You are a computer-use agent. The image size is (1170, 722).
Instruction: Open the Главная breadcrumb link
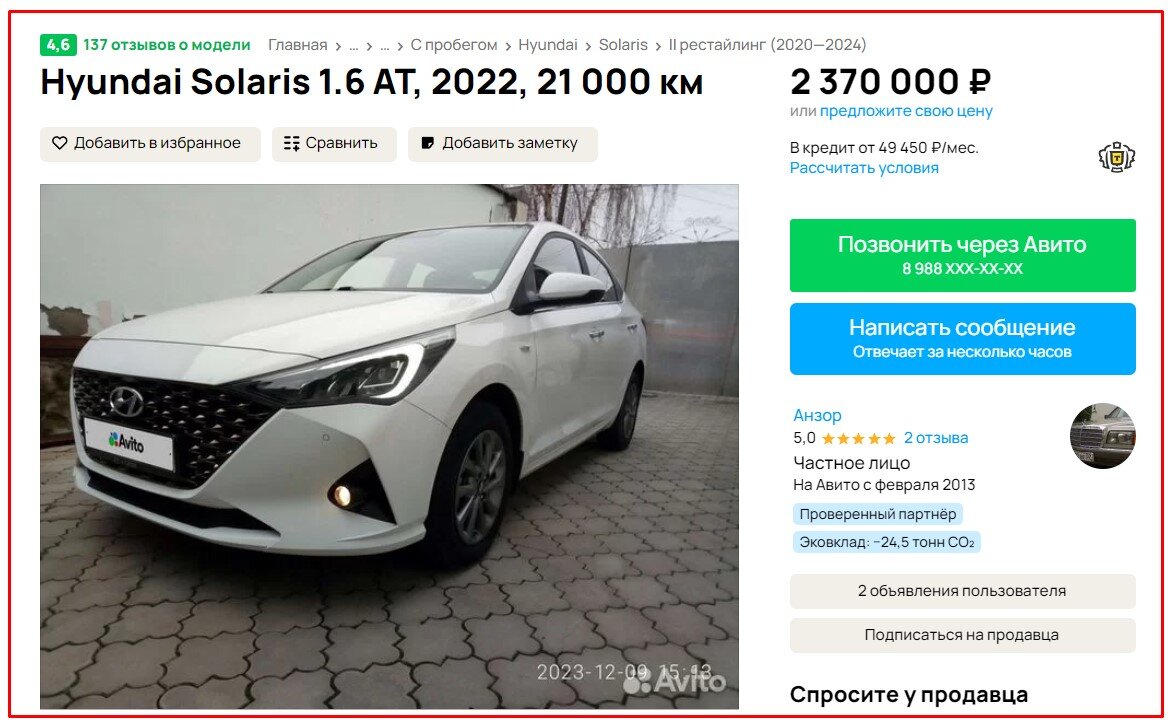[298, 45]
